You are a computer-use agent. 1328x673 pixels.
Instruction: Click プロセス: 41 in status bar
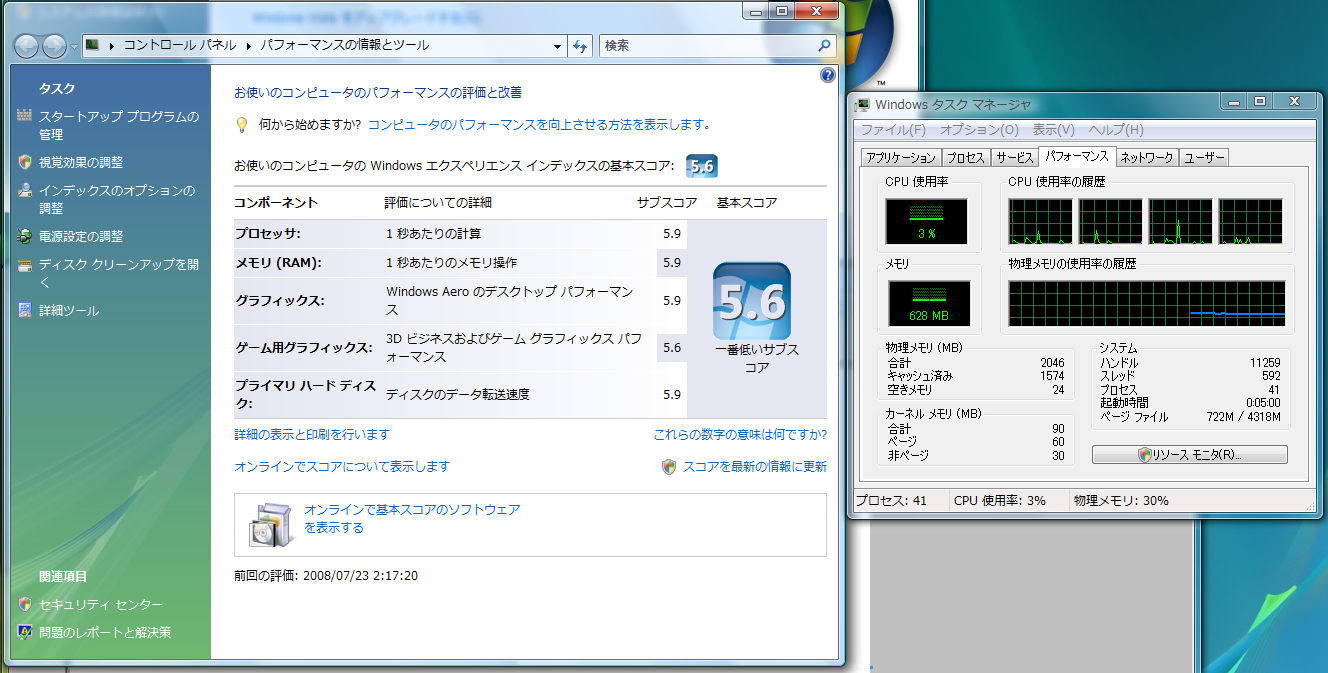coord(892,501)
